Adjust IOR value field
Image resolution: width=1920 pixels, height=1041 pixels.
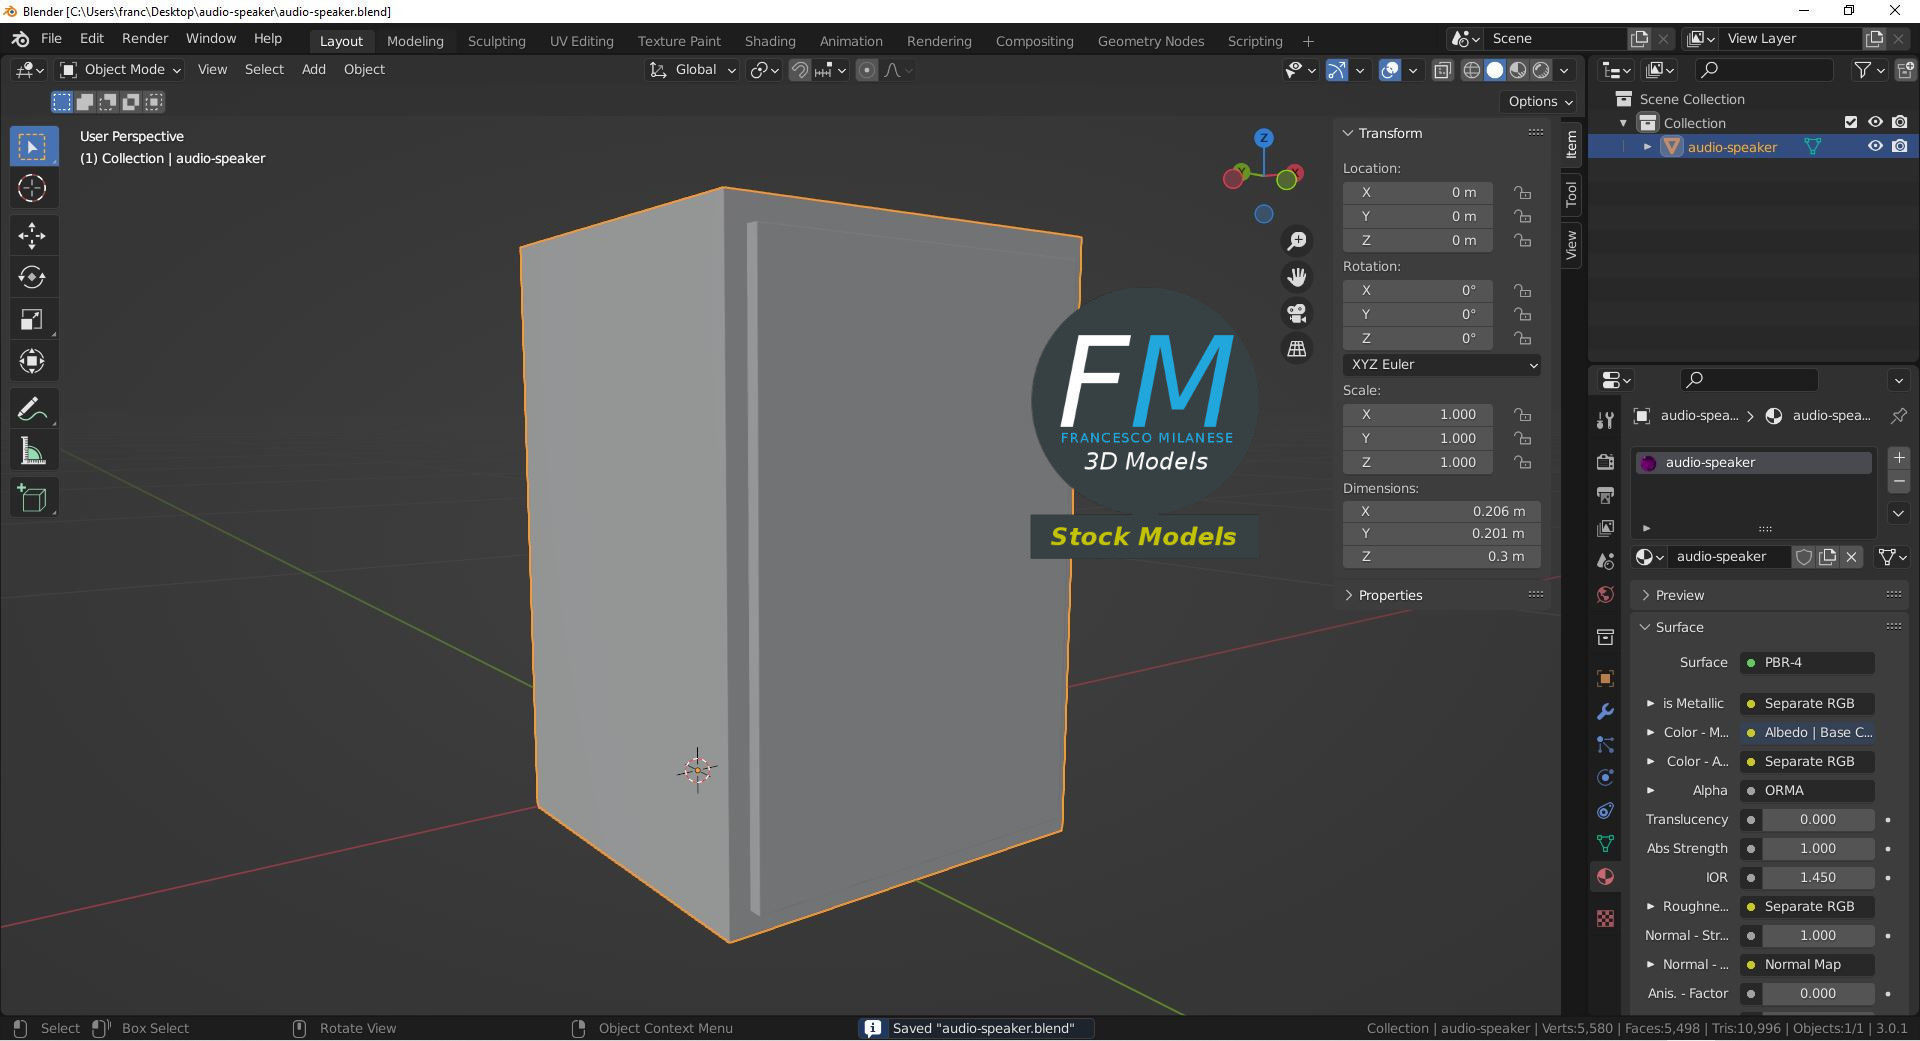1818,877
